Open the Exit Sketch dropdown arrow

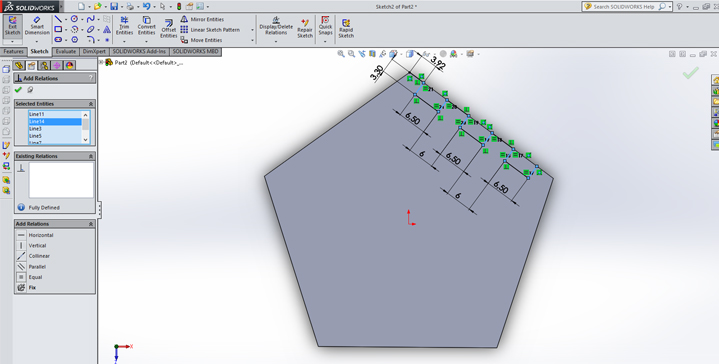12,42
